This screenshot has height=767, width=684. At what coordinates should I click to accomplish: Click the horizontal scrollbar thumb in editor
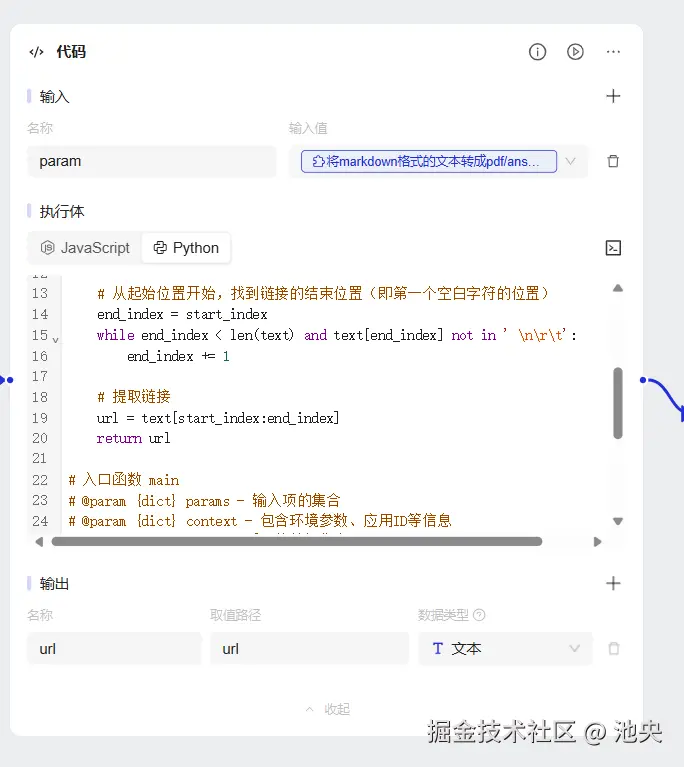pyautogui.click(x=297, y=541)
